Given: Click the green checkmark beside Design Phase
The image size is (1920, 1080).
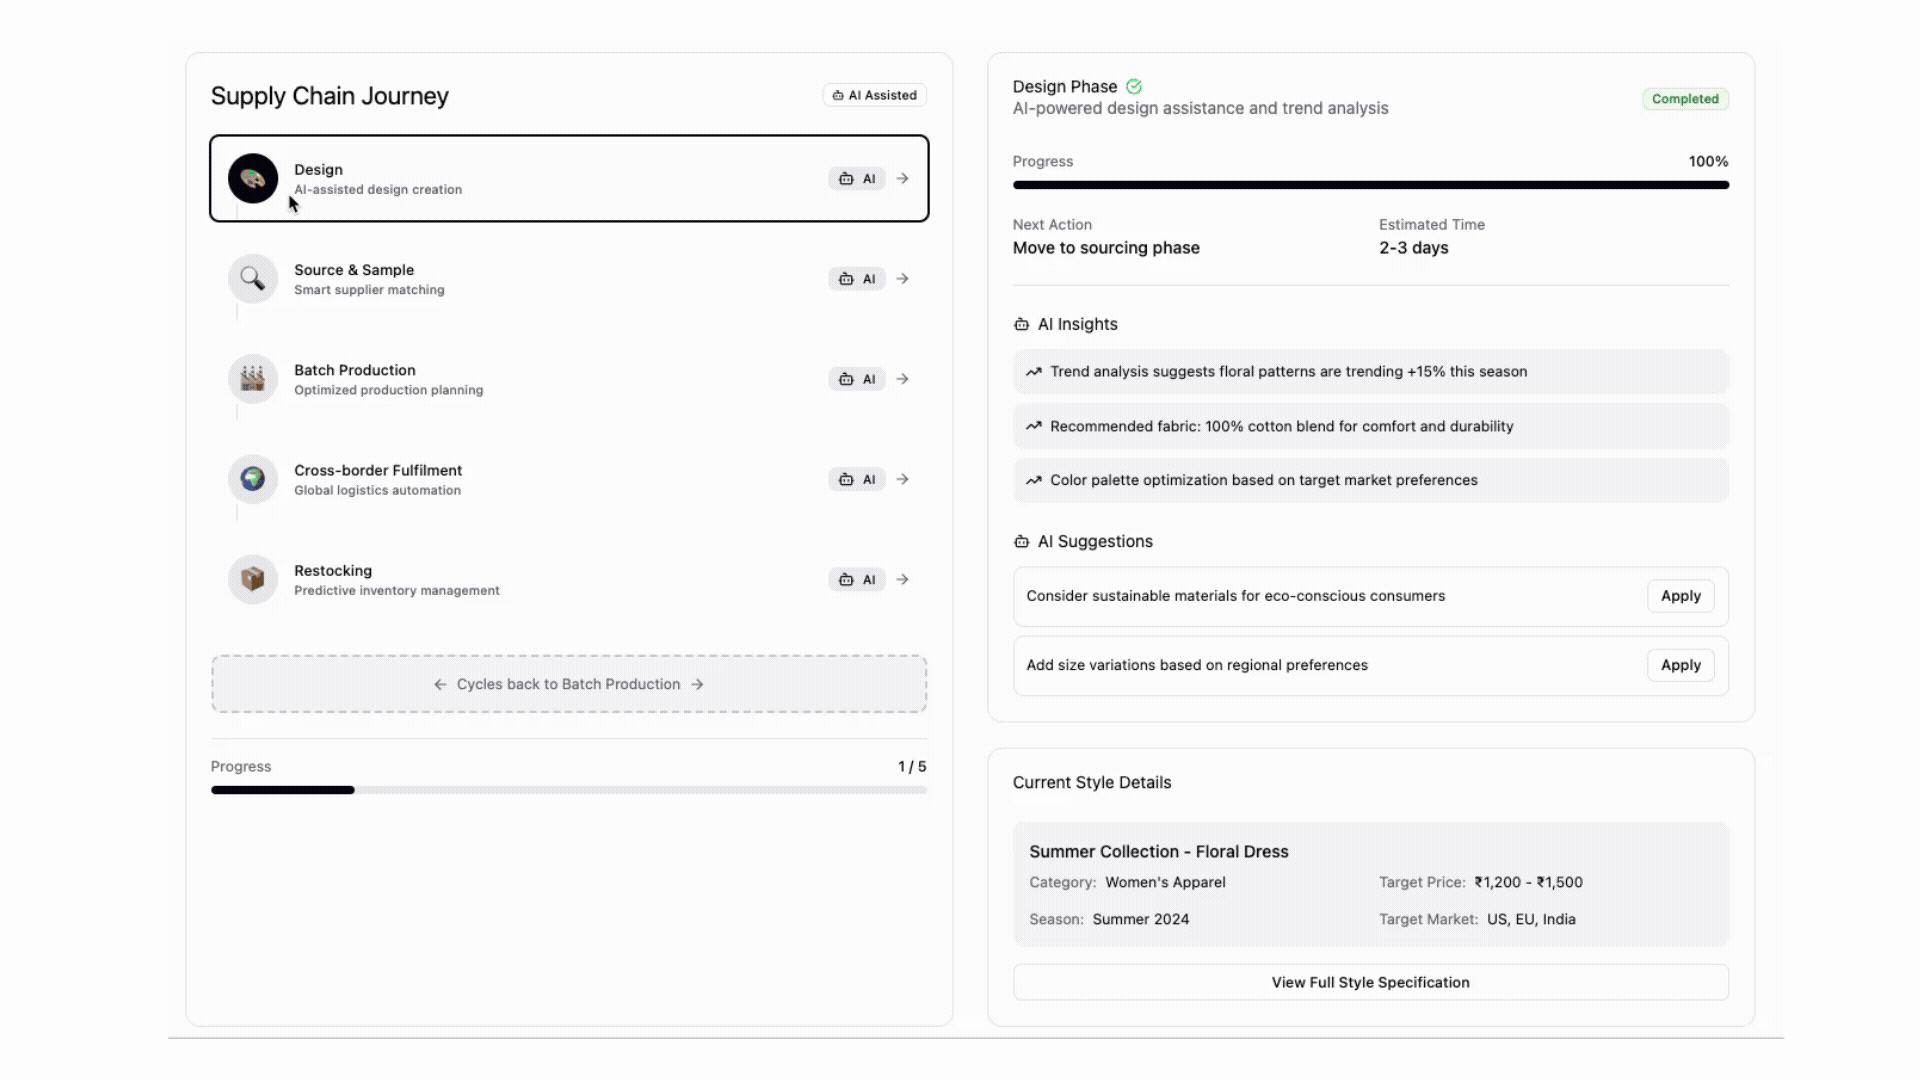Looking at the screenshot, I should [1134, 86].
